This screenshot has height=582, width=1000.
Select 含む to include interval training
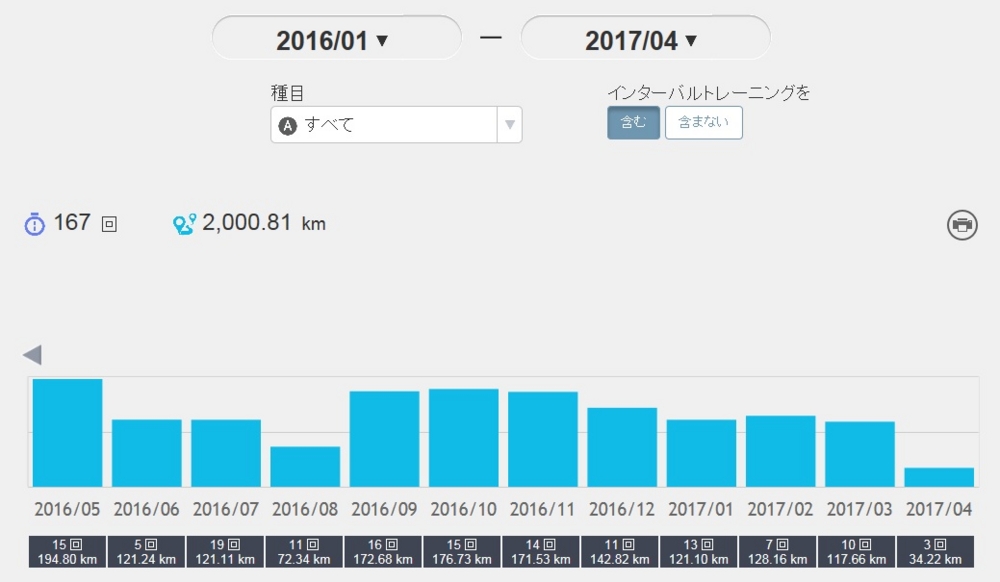(633, 122)
